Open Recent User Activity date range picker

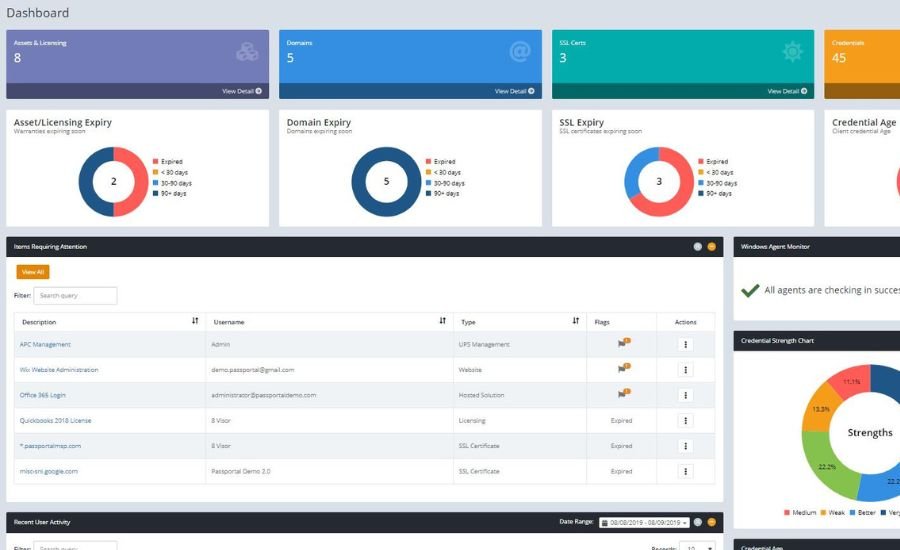(645, 522)
